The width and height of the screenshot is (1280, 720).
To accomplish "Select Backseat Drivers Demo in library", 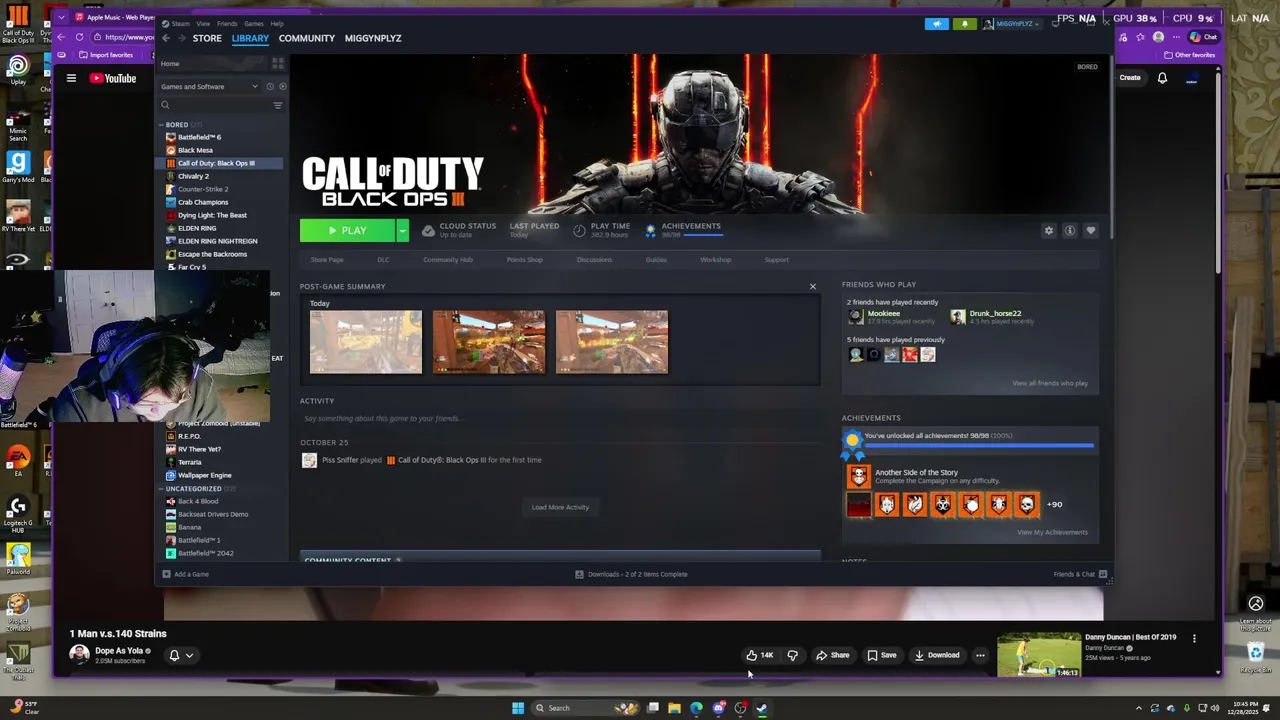I will pyautogui.click(x=213, y=514).
